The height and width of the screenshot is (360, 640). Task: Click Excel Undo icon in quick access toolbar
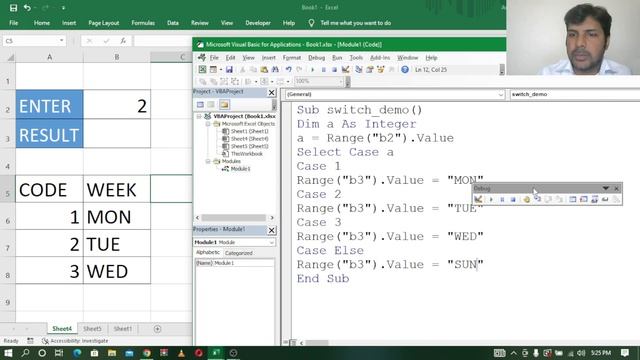tap(27, 8)
